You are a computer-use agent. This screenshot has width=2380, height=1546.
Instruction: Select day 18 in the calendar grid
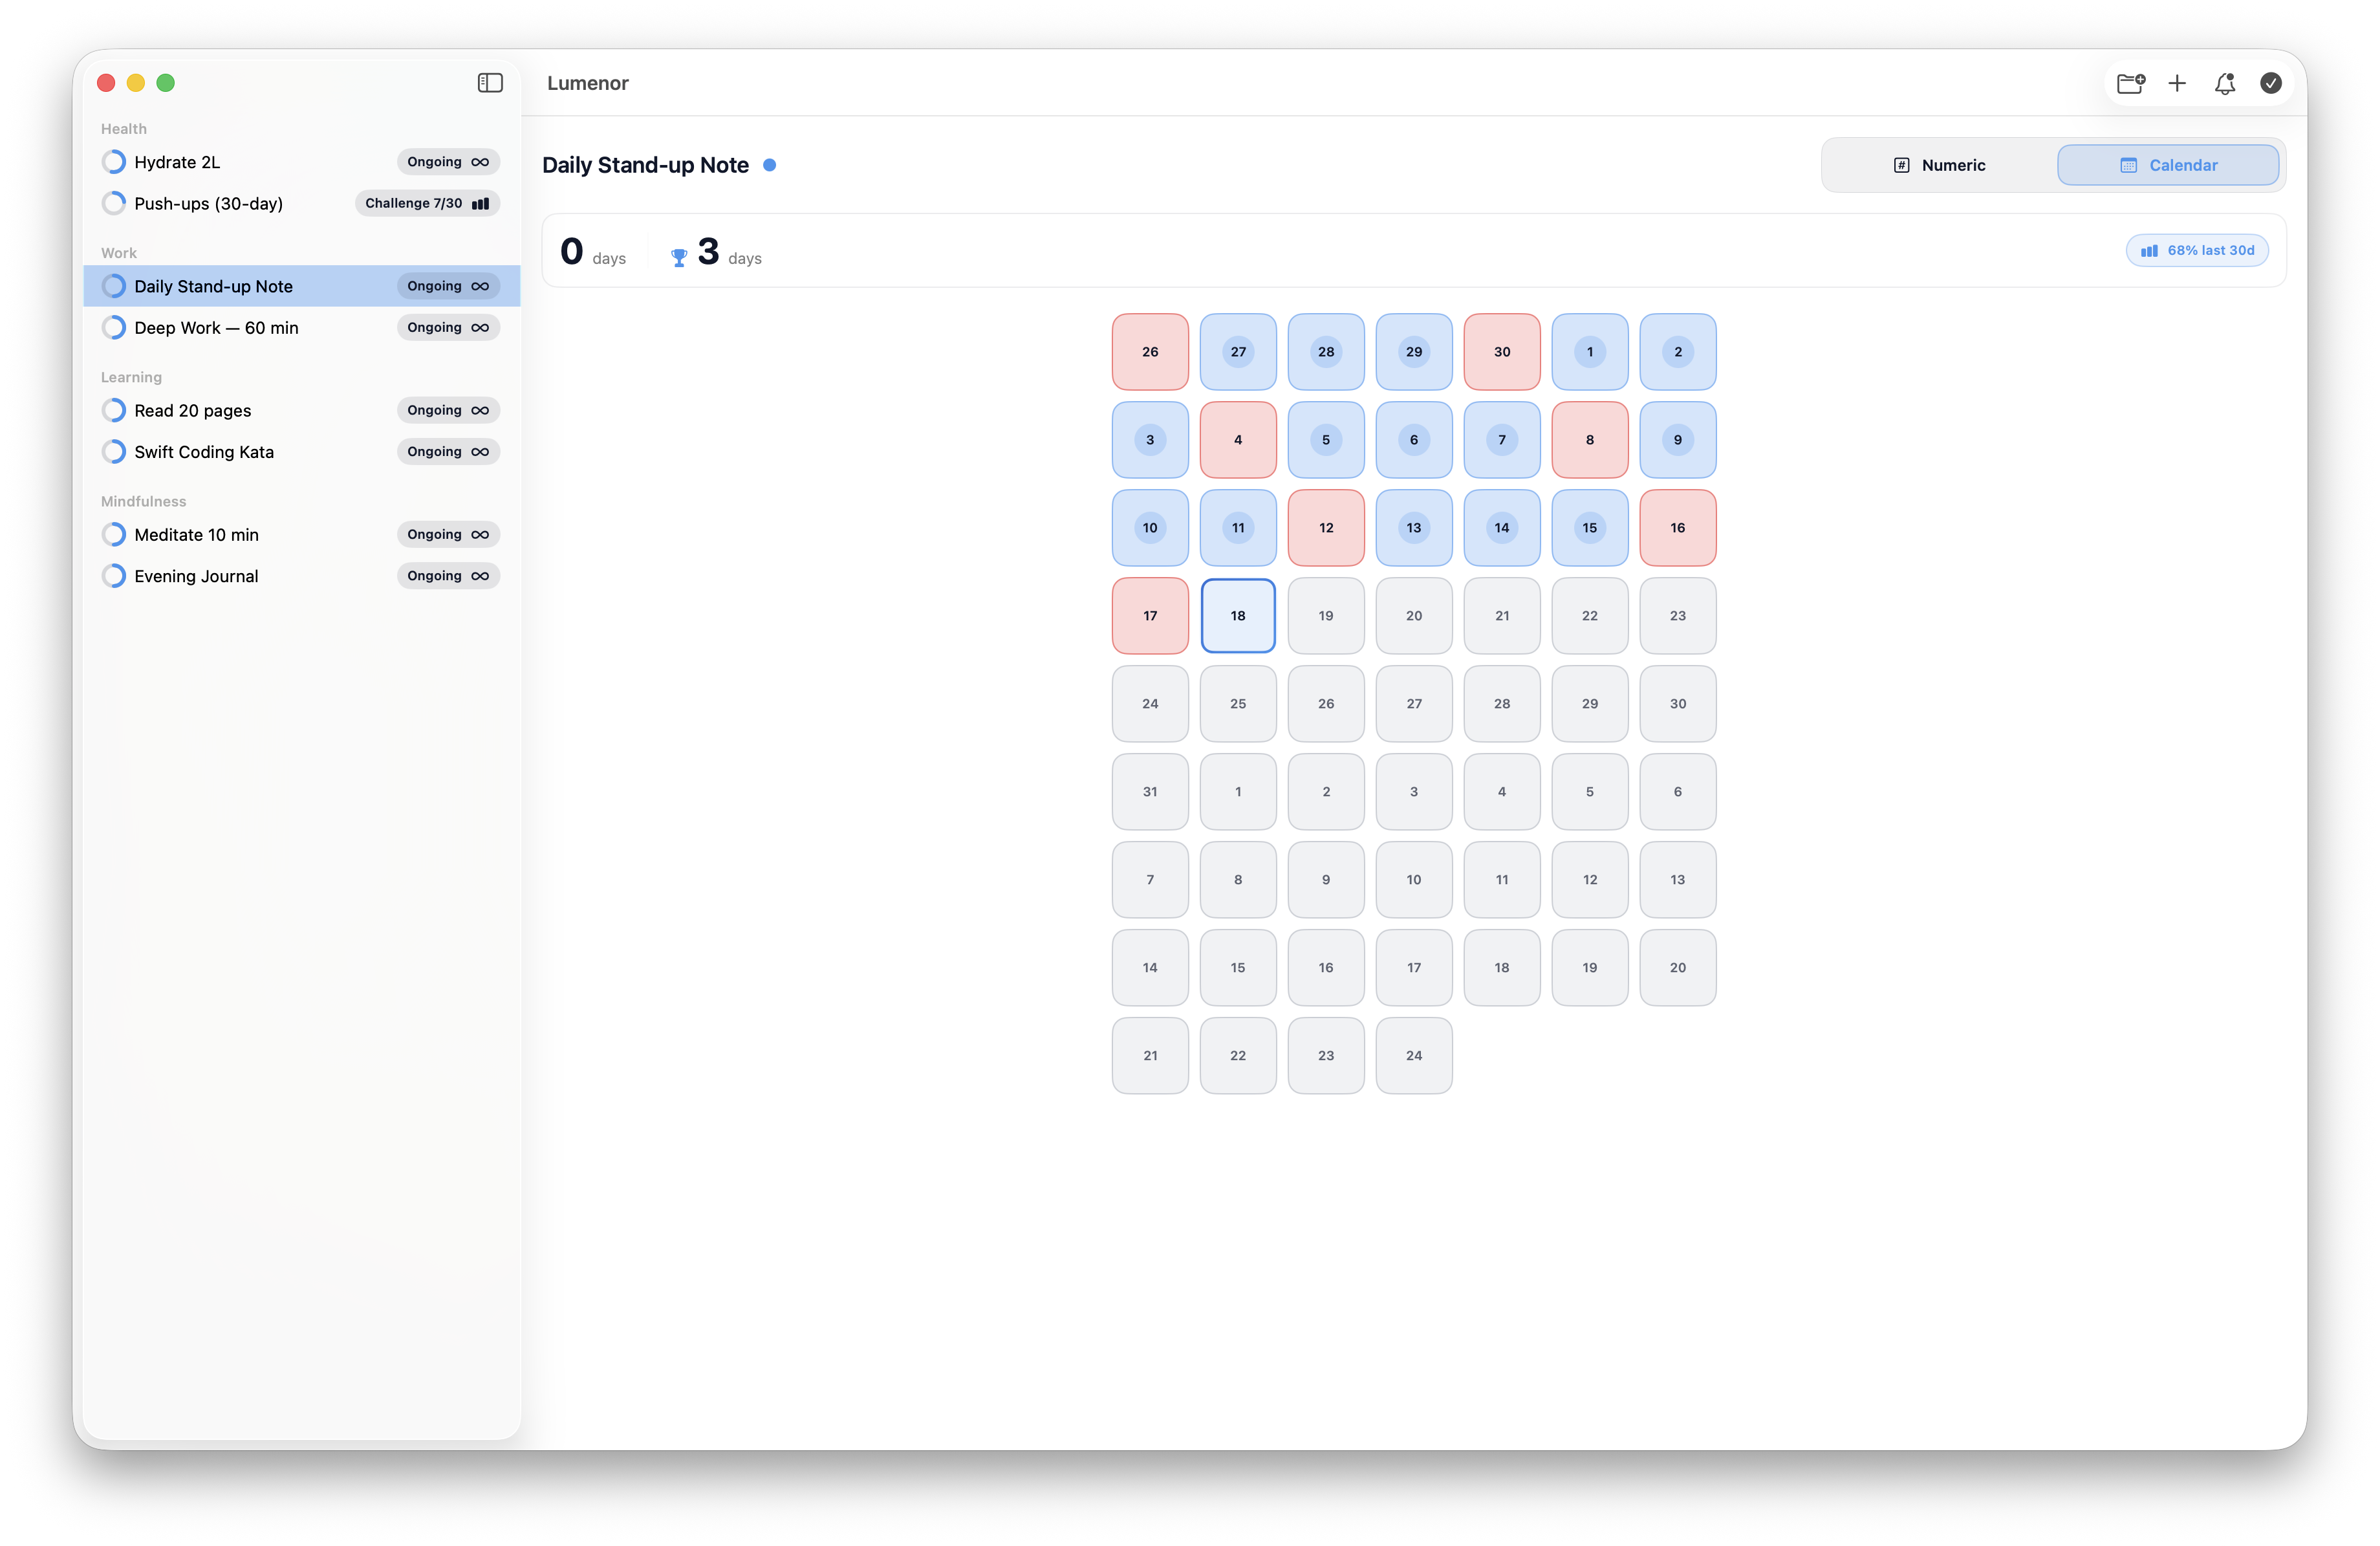pyautogui.click(x=1237, y=616)
